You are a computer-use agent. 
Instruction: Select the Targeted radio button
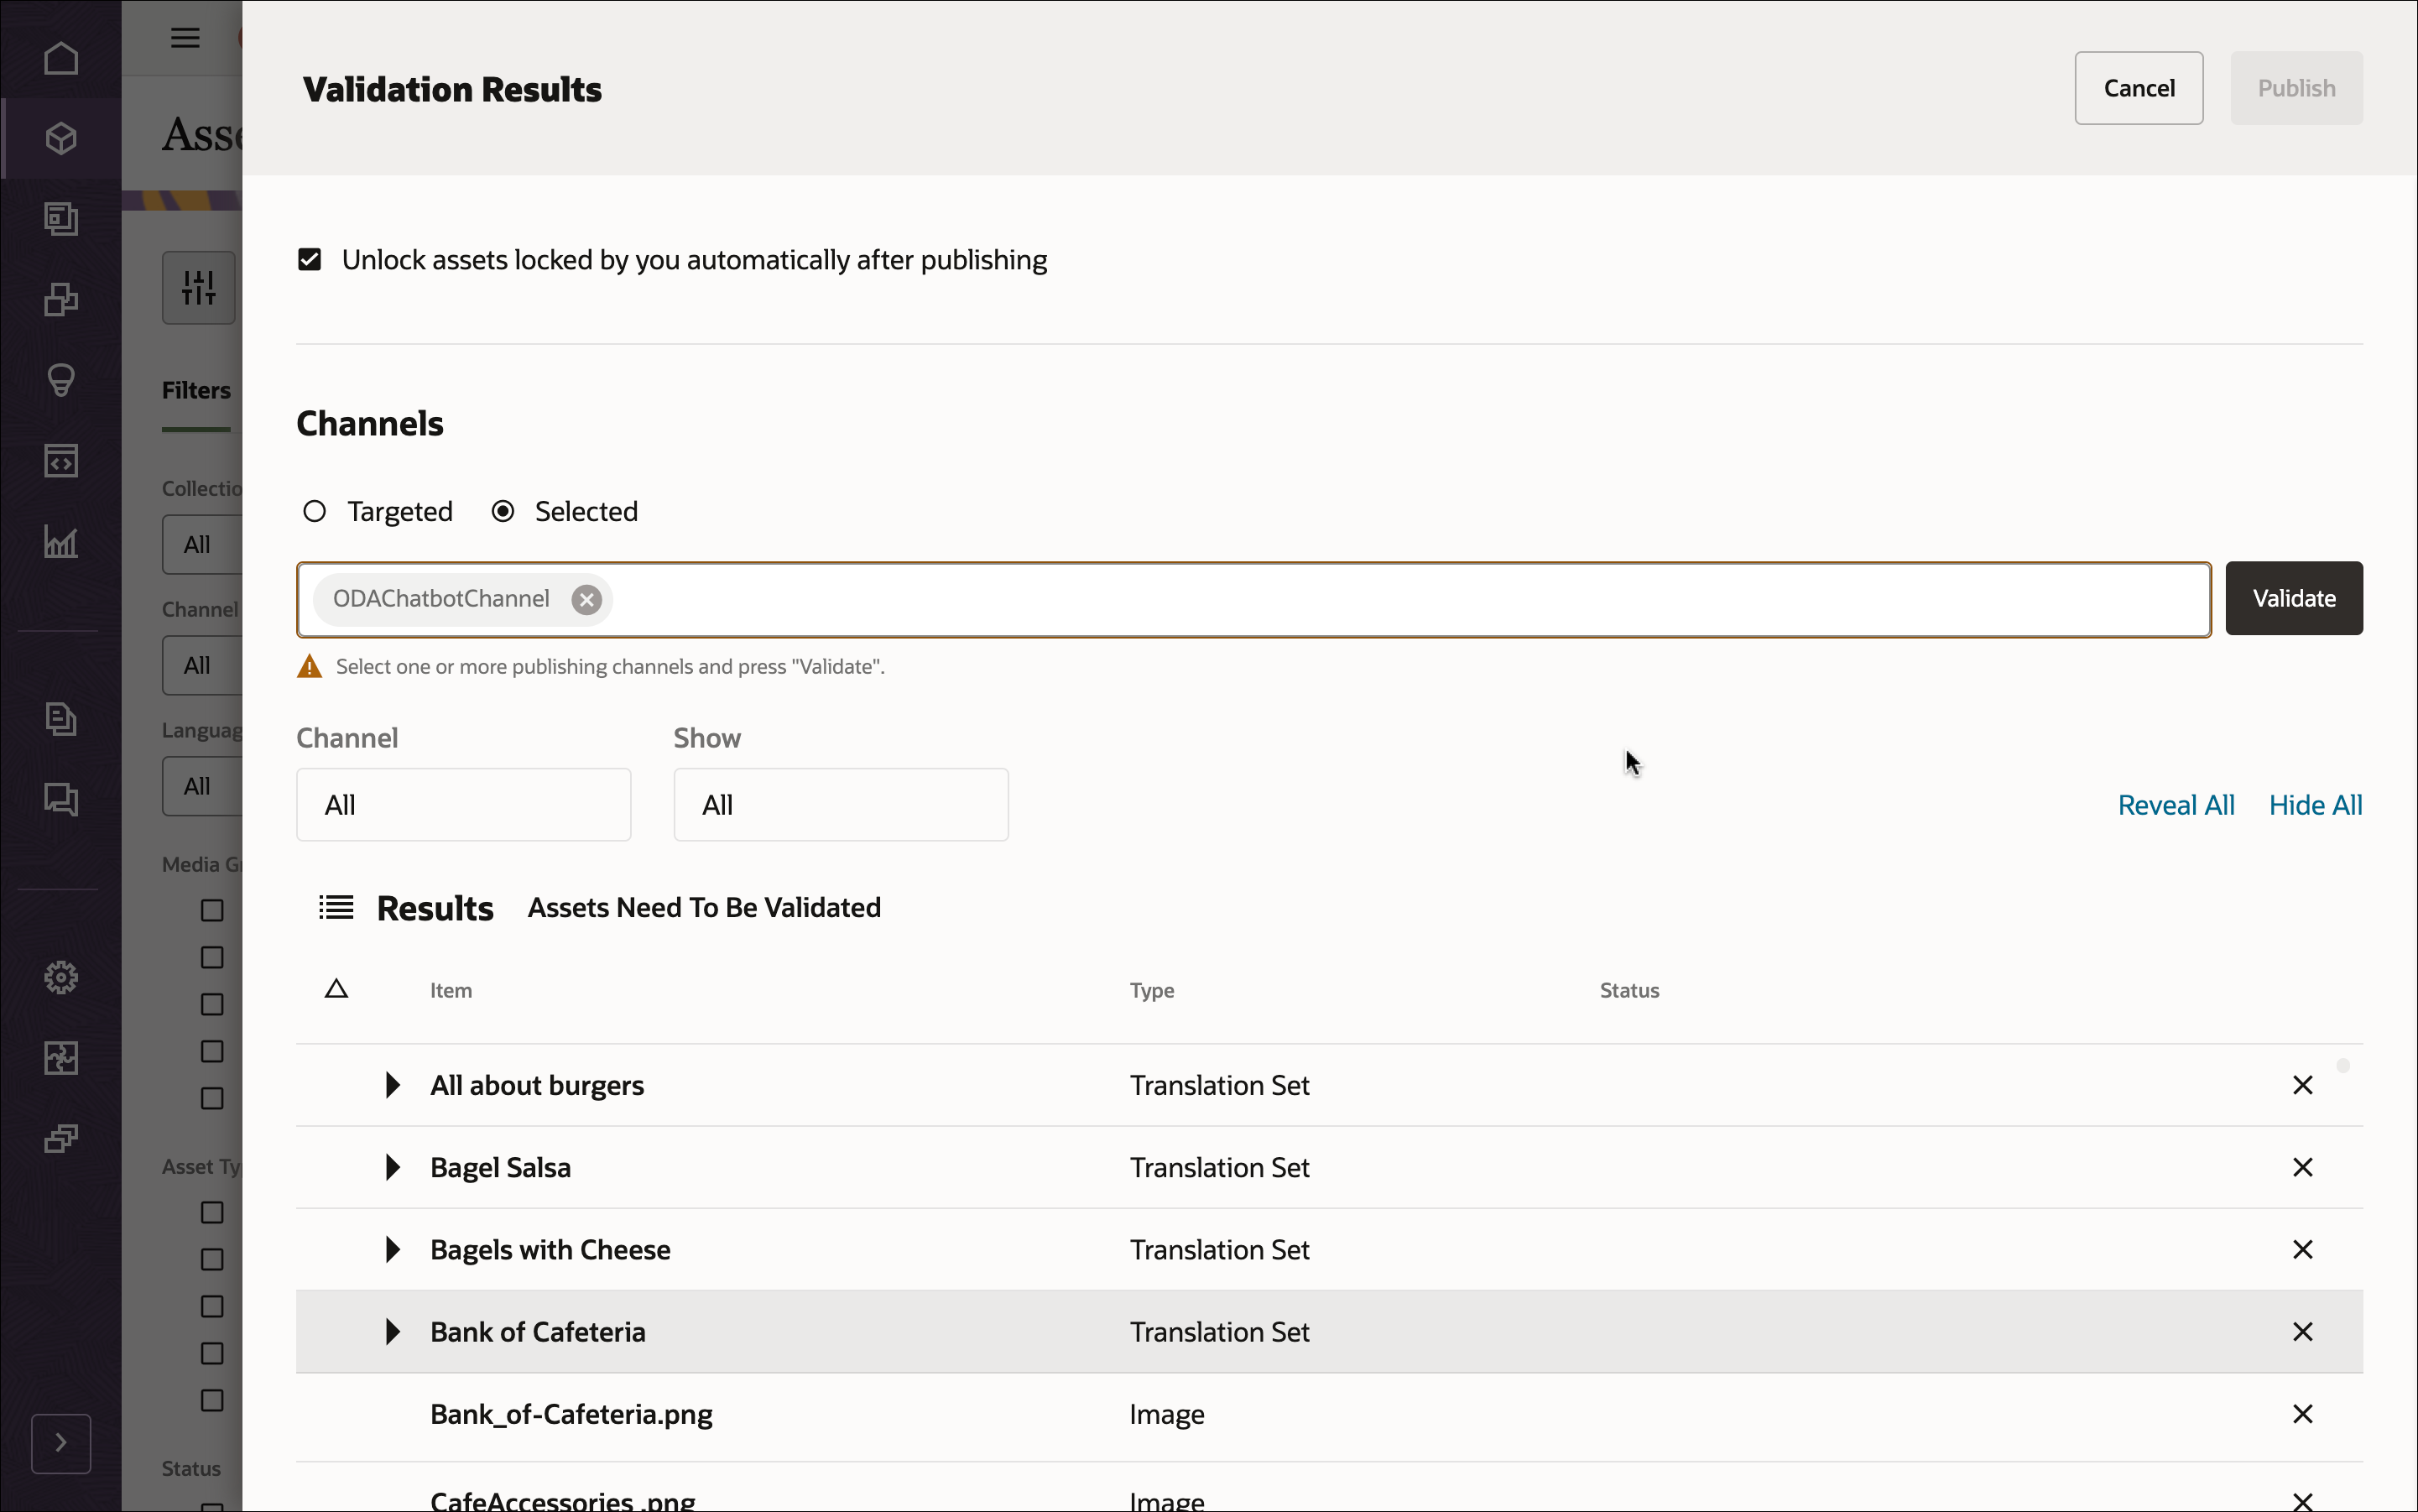[314, 510]
